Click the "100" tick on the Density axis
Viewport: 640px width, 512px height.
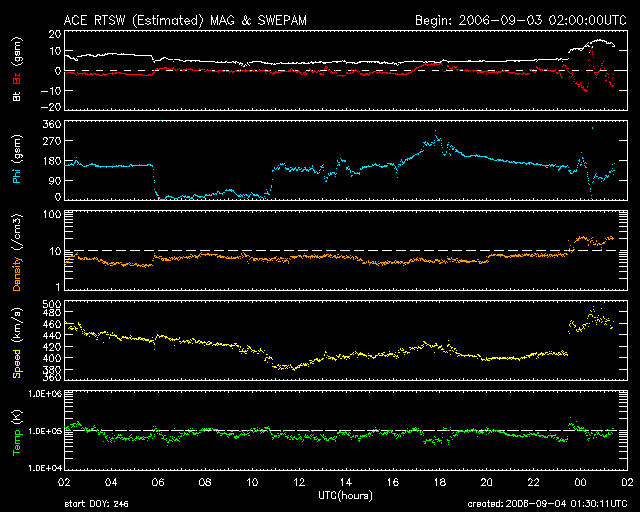coord(52,214)
